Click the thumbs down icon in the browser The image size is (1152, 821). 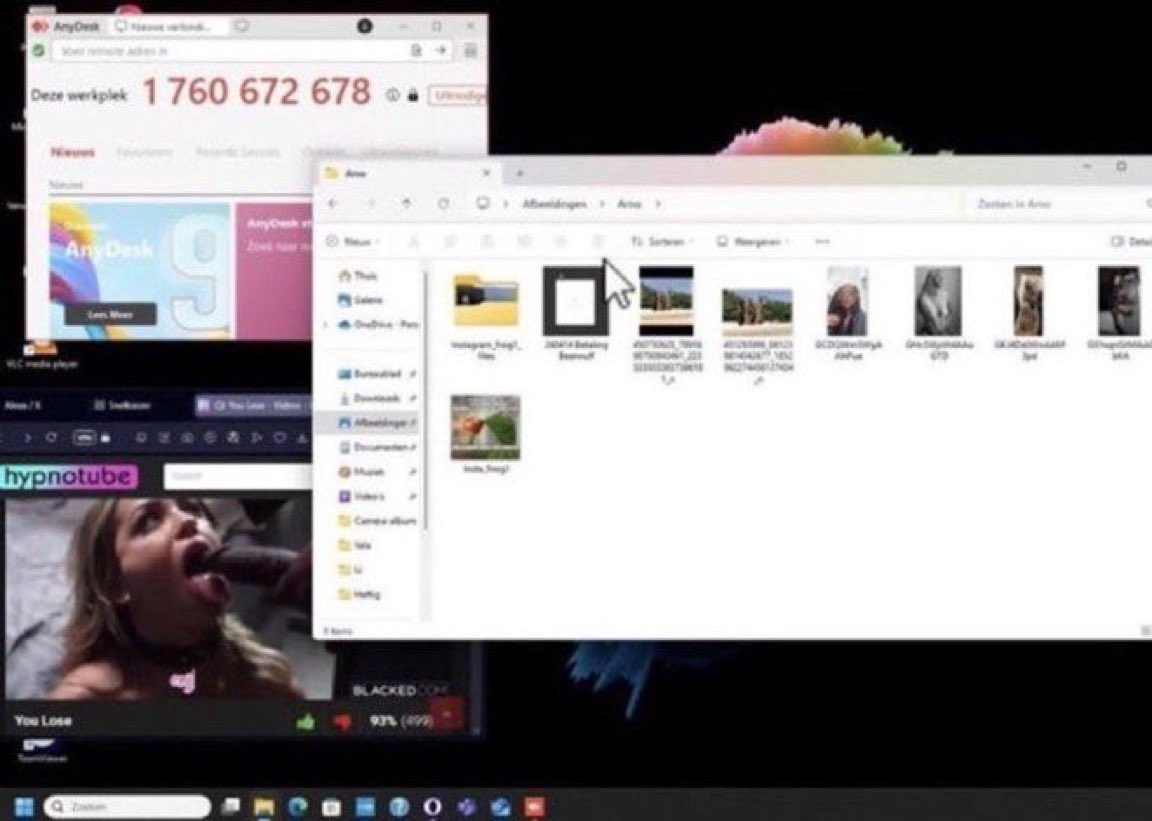click(x=342, y=722)
